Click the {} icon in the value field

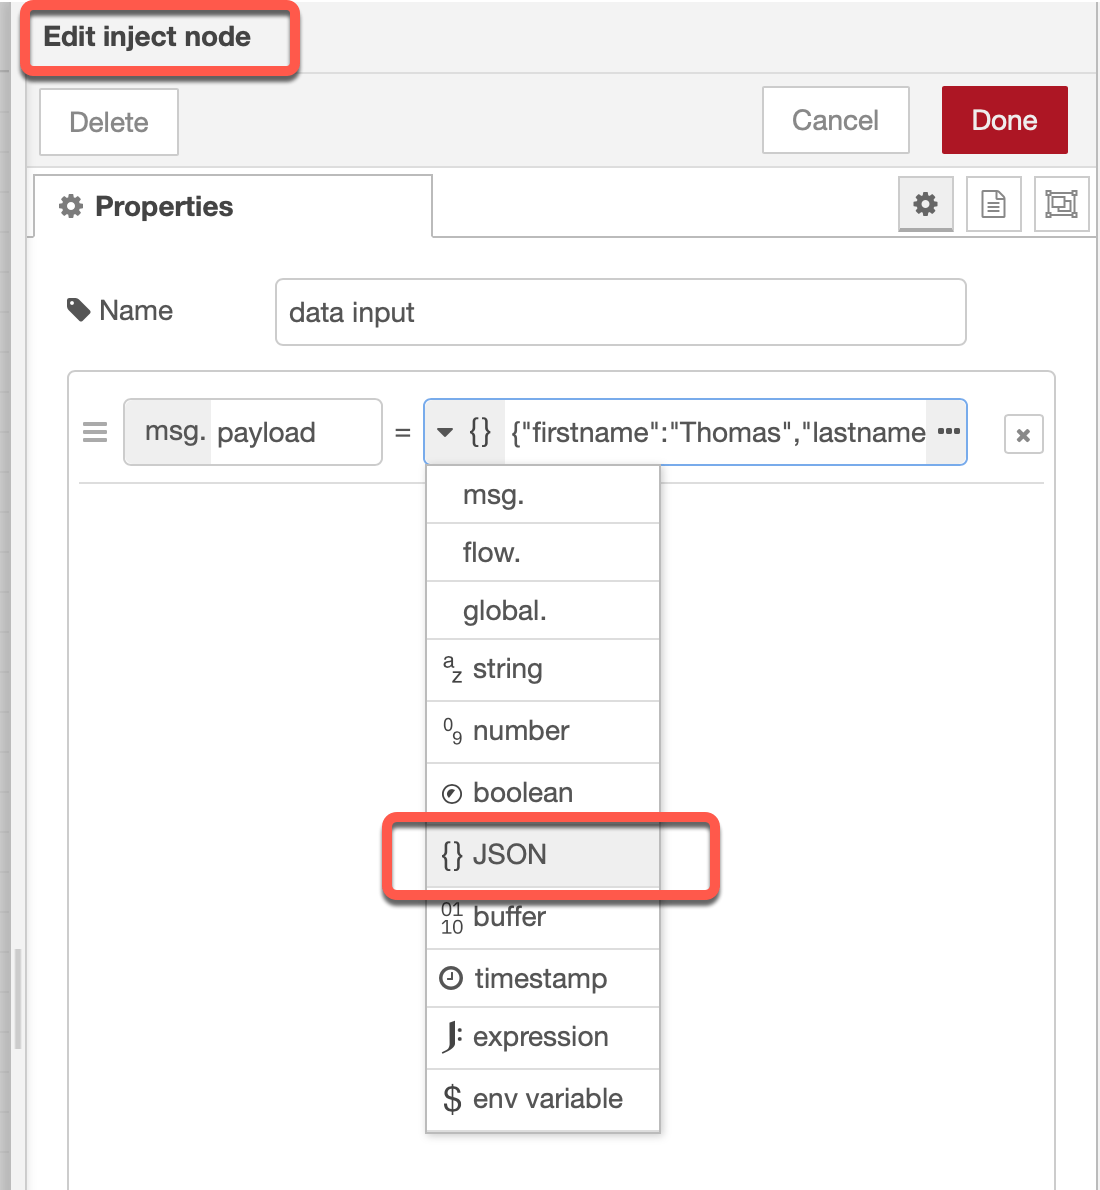tap(479, 431)
